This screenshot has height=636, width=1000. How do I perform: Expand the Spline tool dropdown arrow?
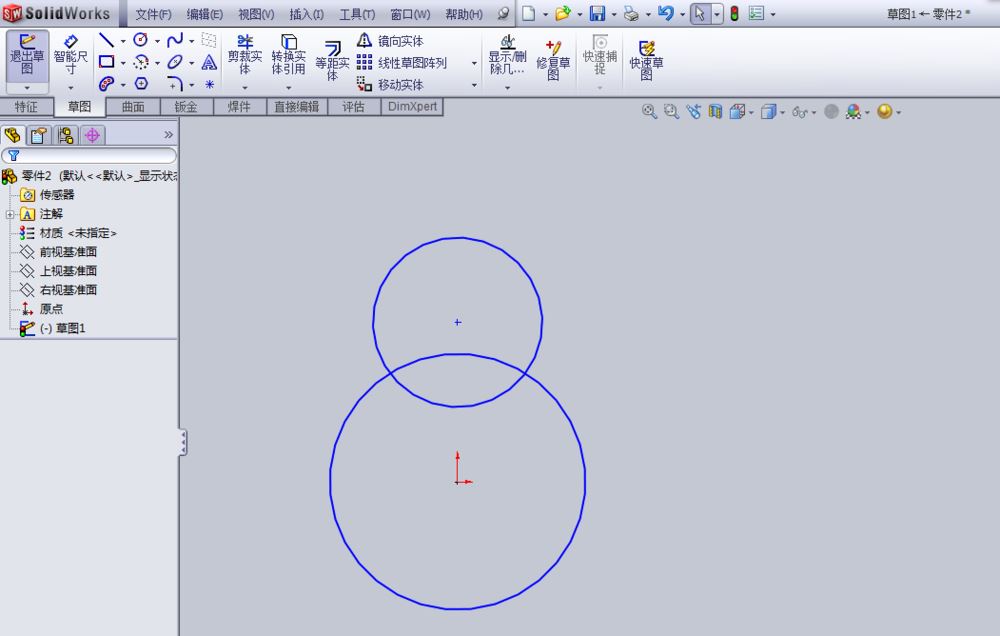(191, 41)
